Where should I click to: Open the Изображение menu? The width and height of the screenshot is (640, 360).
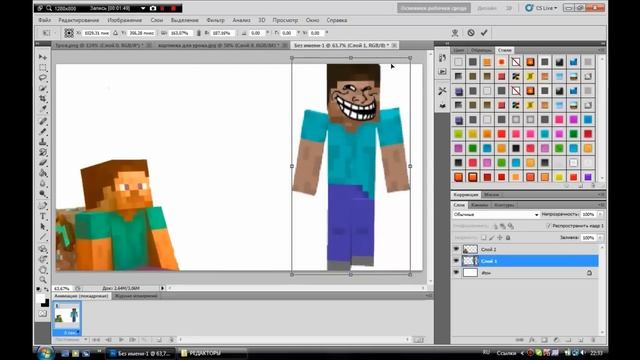pos(124,20)
